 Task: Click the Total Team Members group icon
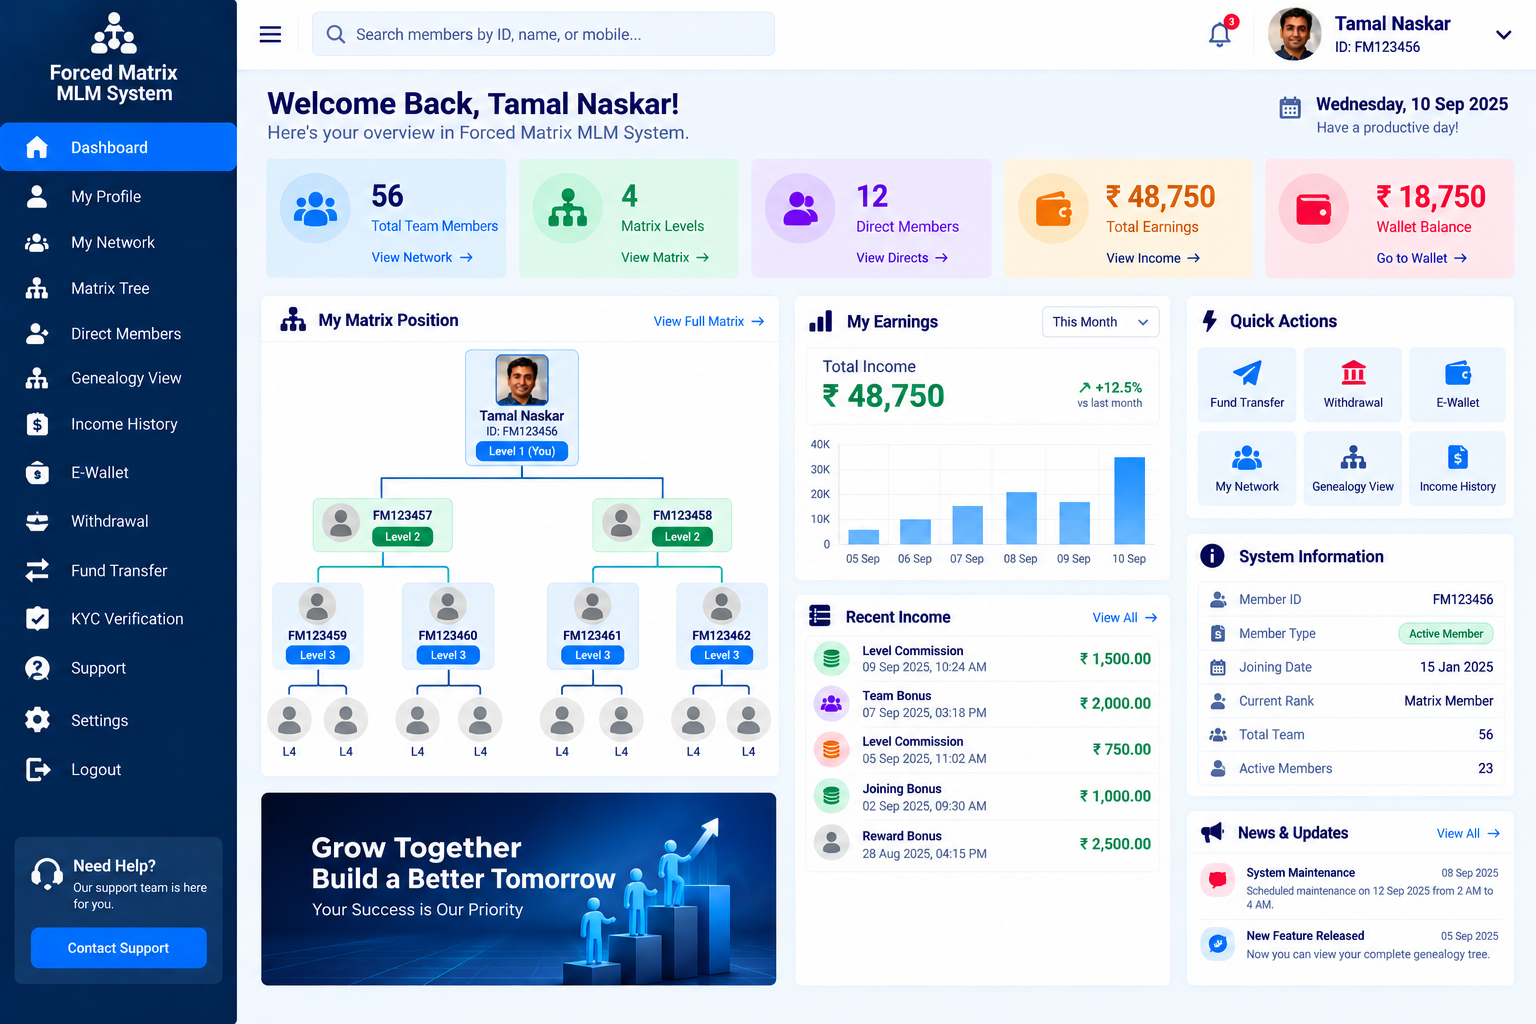point(315,208)
